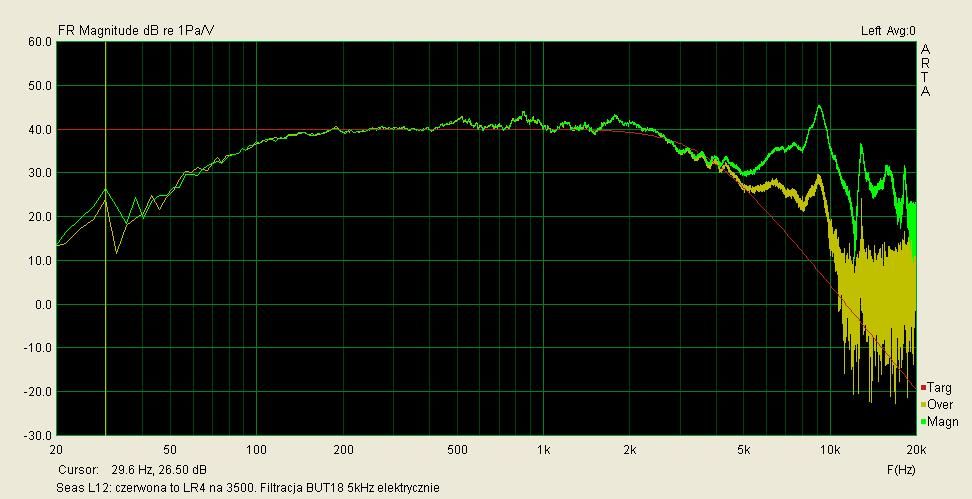This screenshot has width=972, height=499.
Task: Click the -10.0 y-axis label
Action: pos(38,348)
